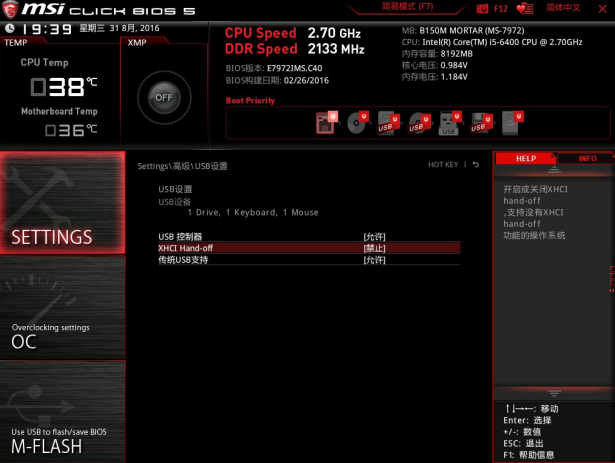Change the XHCI Hand-off value [禁止]
Screen dimensions: 615x463
click(x=374, y=248)
